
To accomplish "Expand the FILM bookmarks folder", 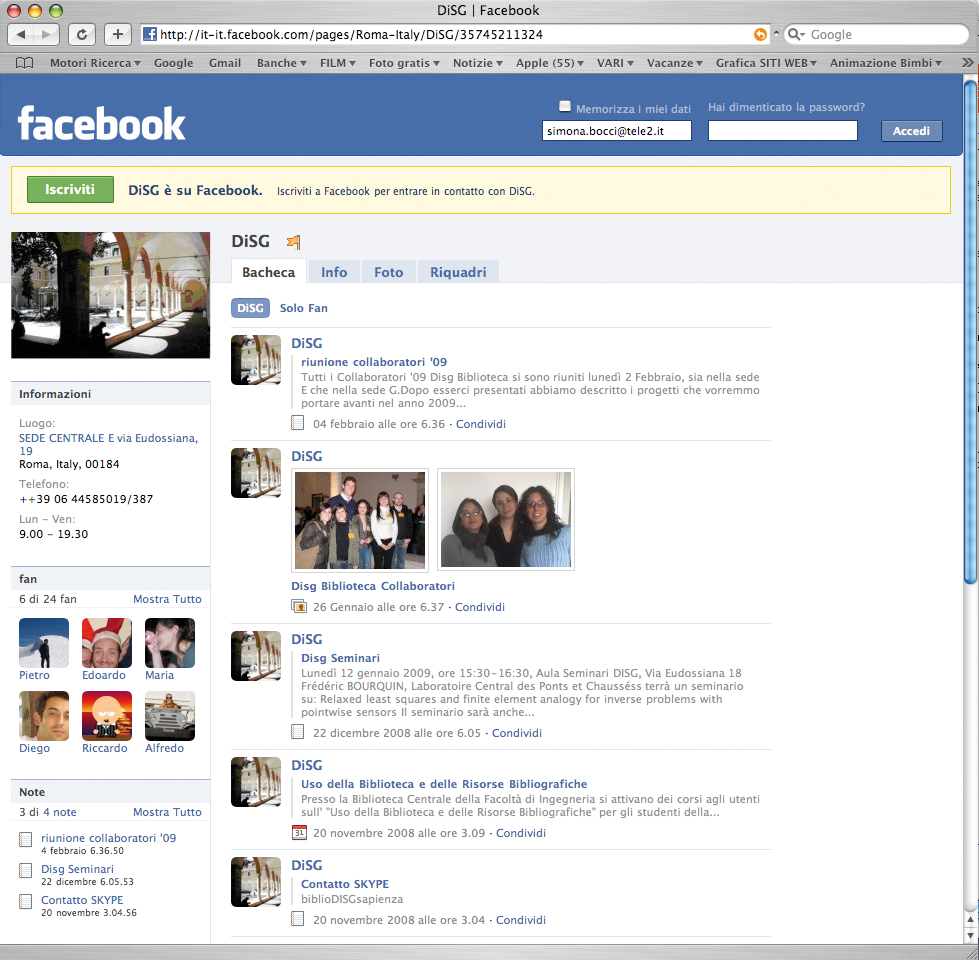I will point(338,63).
